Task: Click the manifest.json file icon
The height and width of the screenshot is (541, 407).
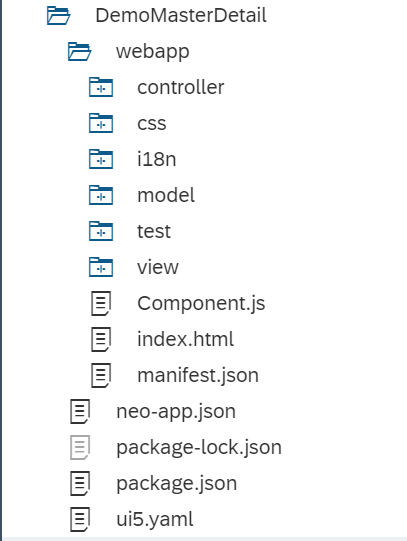Action: coord(101,375)
